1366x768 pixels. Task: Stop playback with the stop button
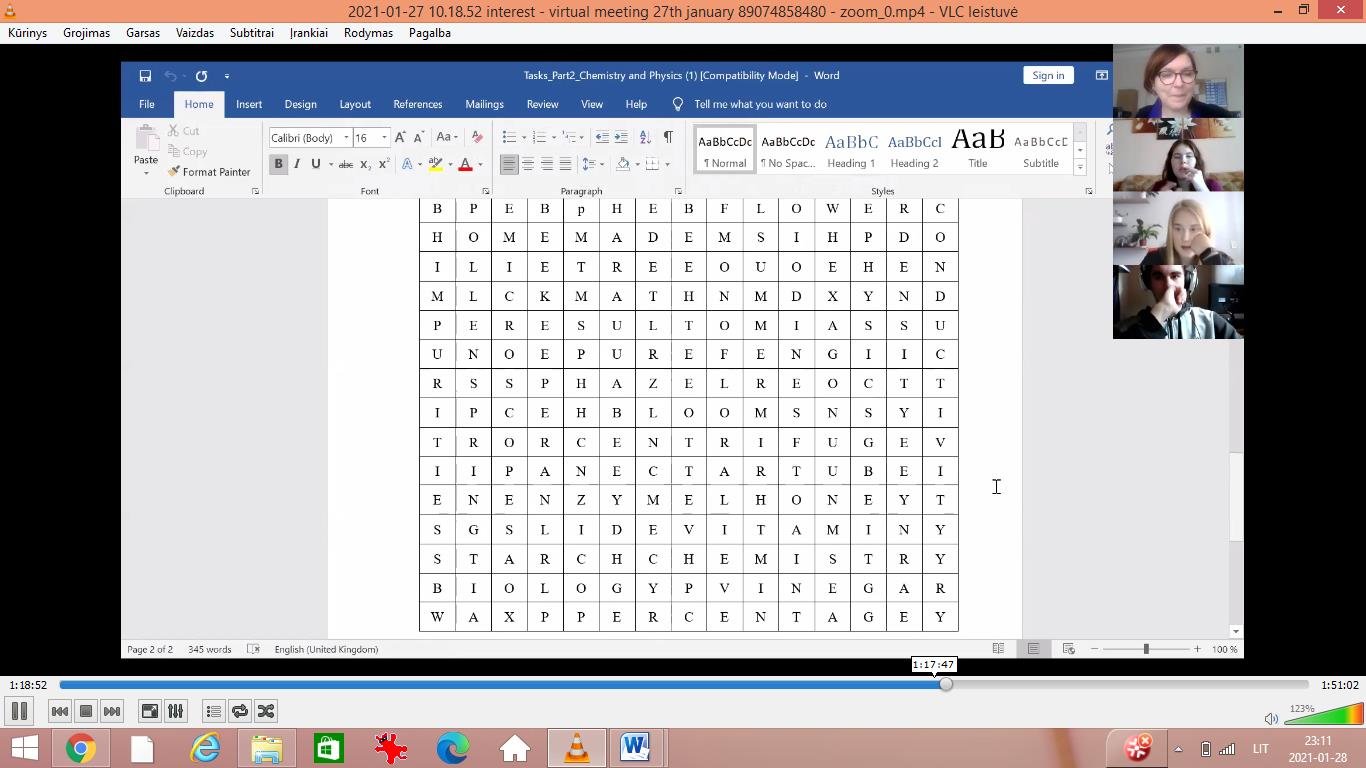pyautogui.click(x=86, y=711)
